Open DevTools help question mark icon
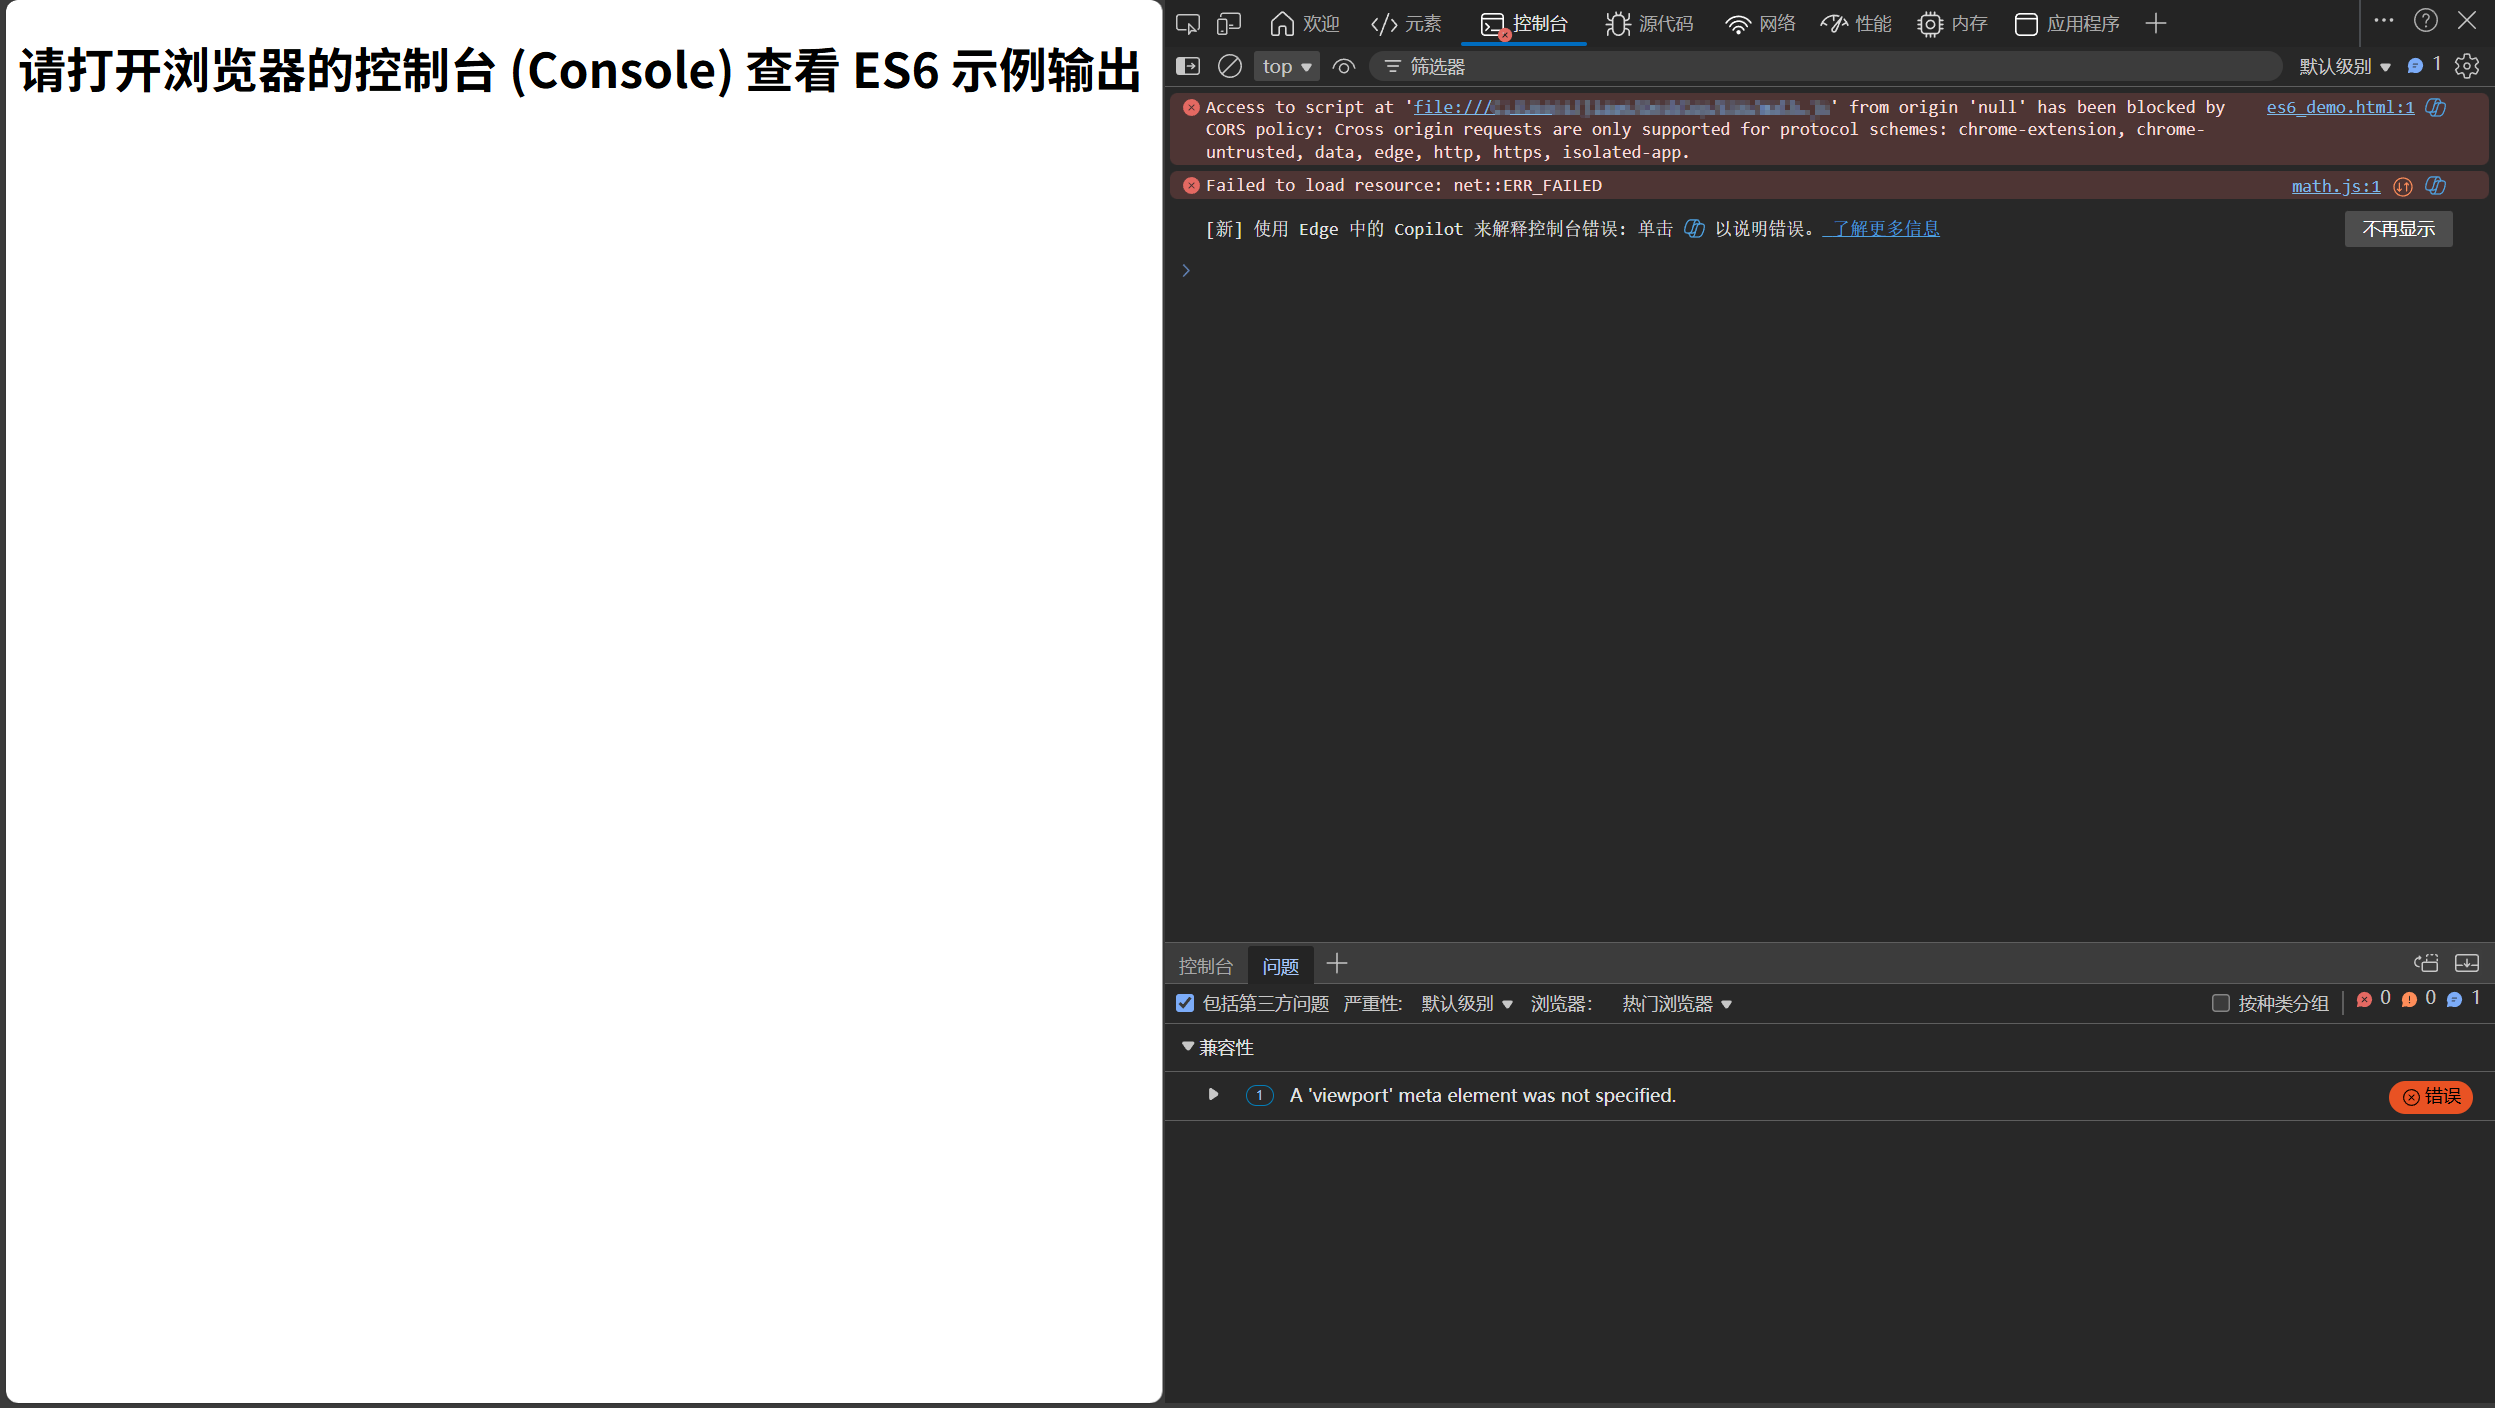Screen dimensions: 2495x1408 click(2425, 21)
